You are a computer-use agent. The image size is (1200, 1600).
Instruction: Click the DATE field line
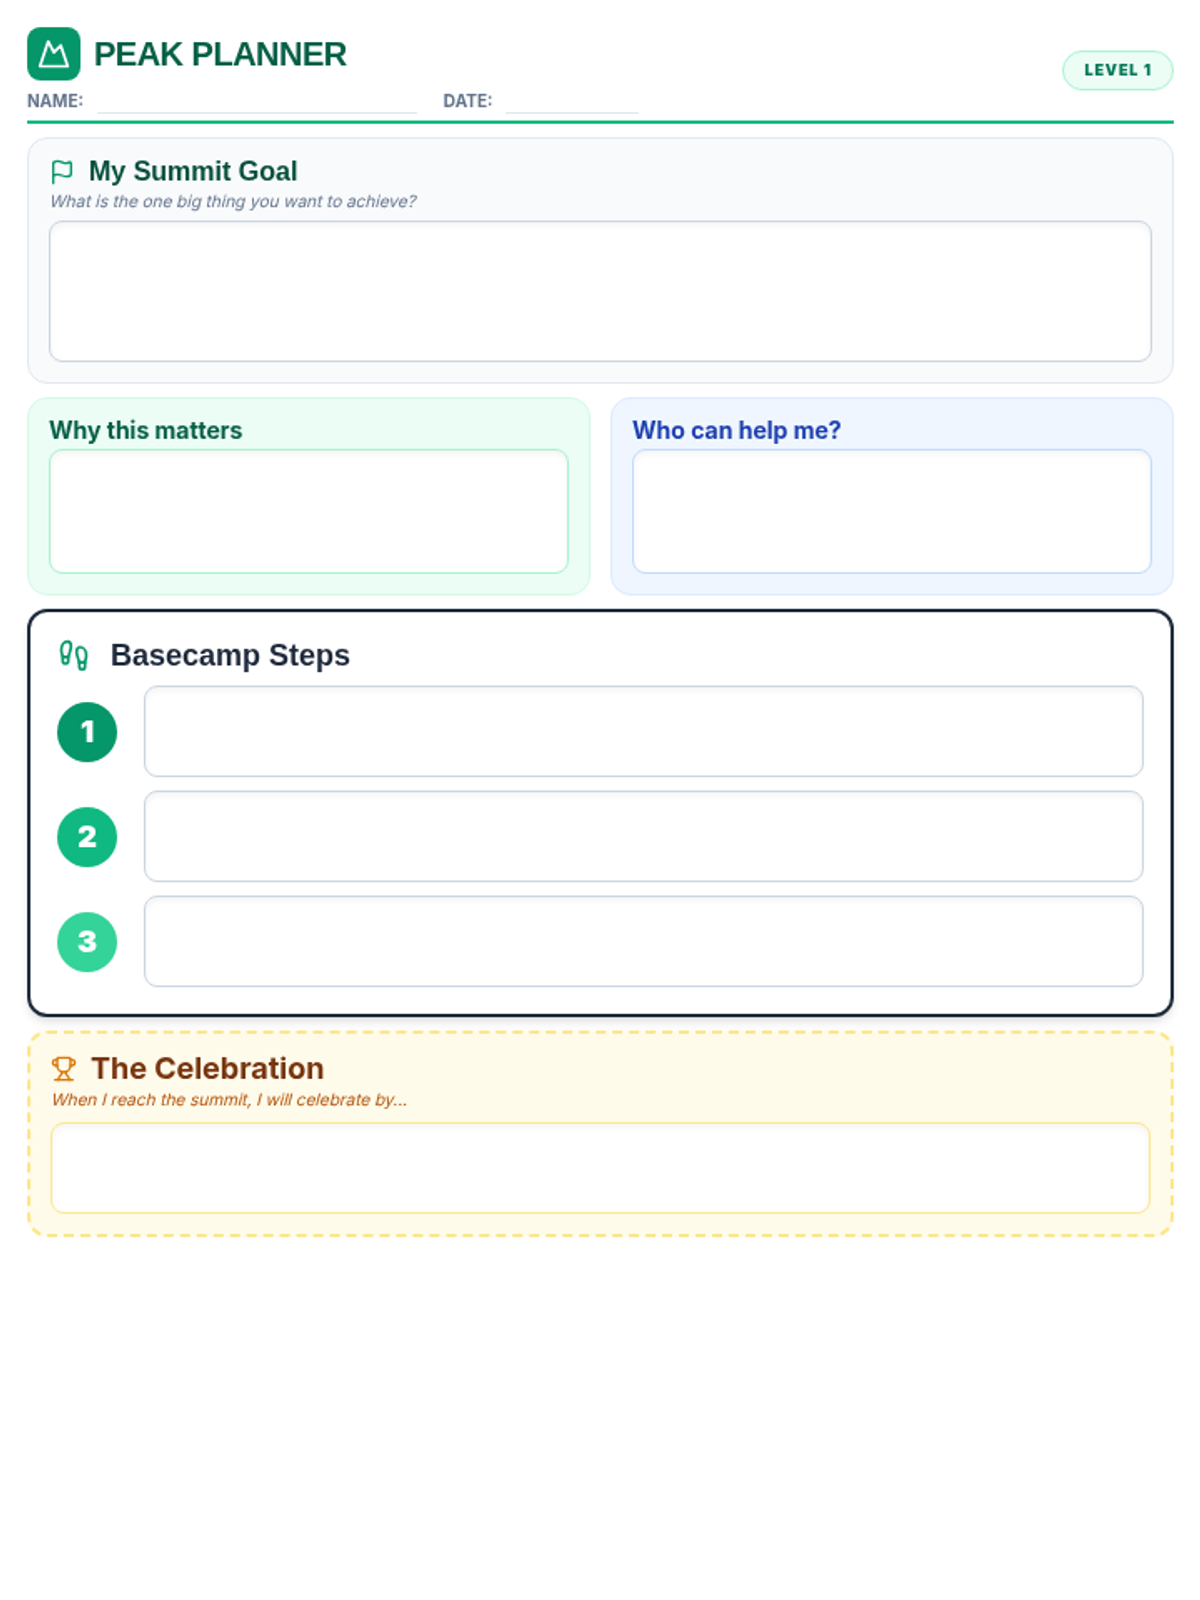[572, 102]
